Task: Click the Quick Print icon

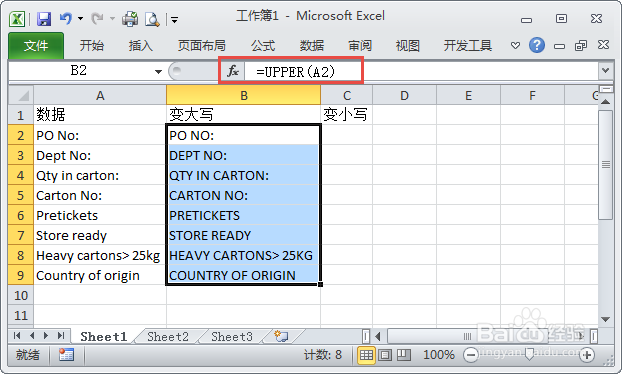Action: tap(130, 19)
